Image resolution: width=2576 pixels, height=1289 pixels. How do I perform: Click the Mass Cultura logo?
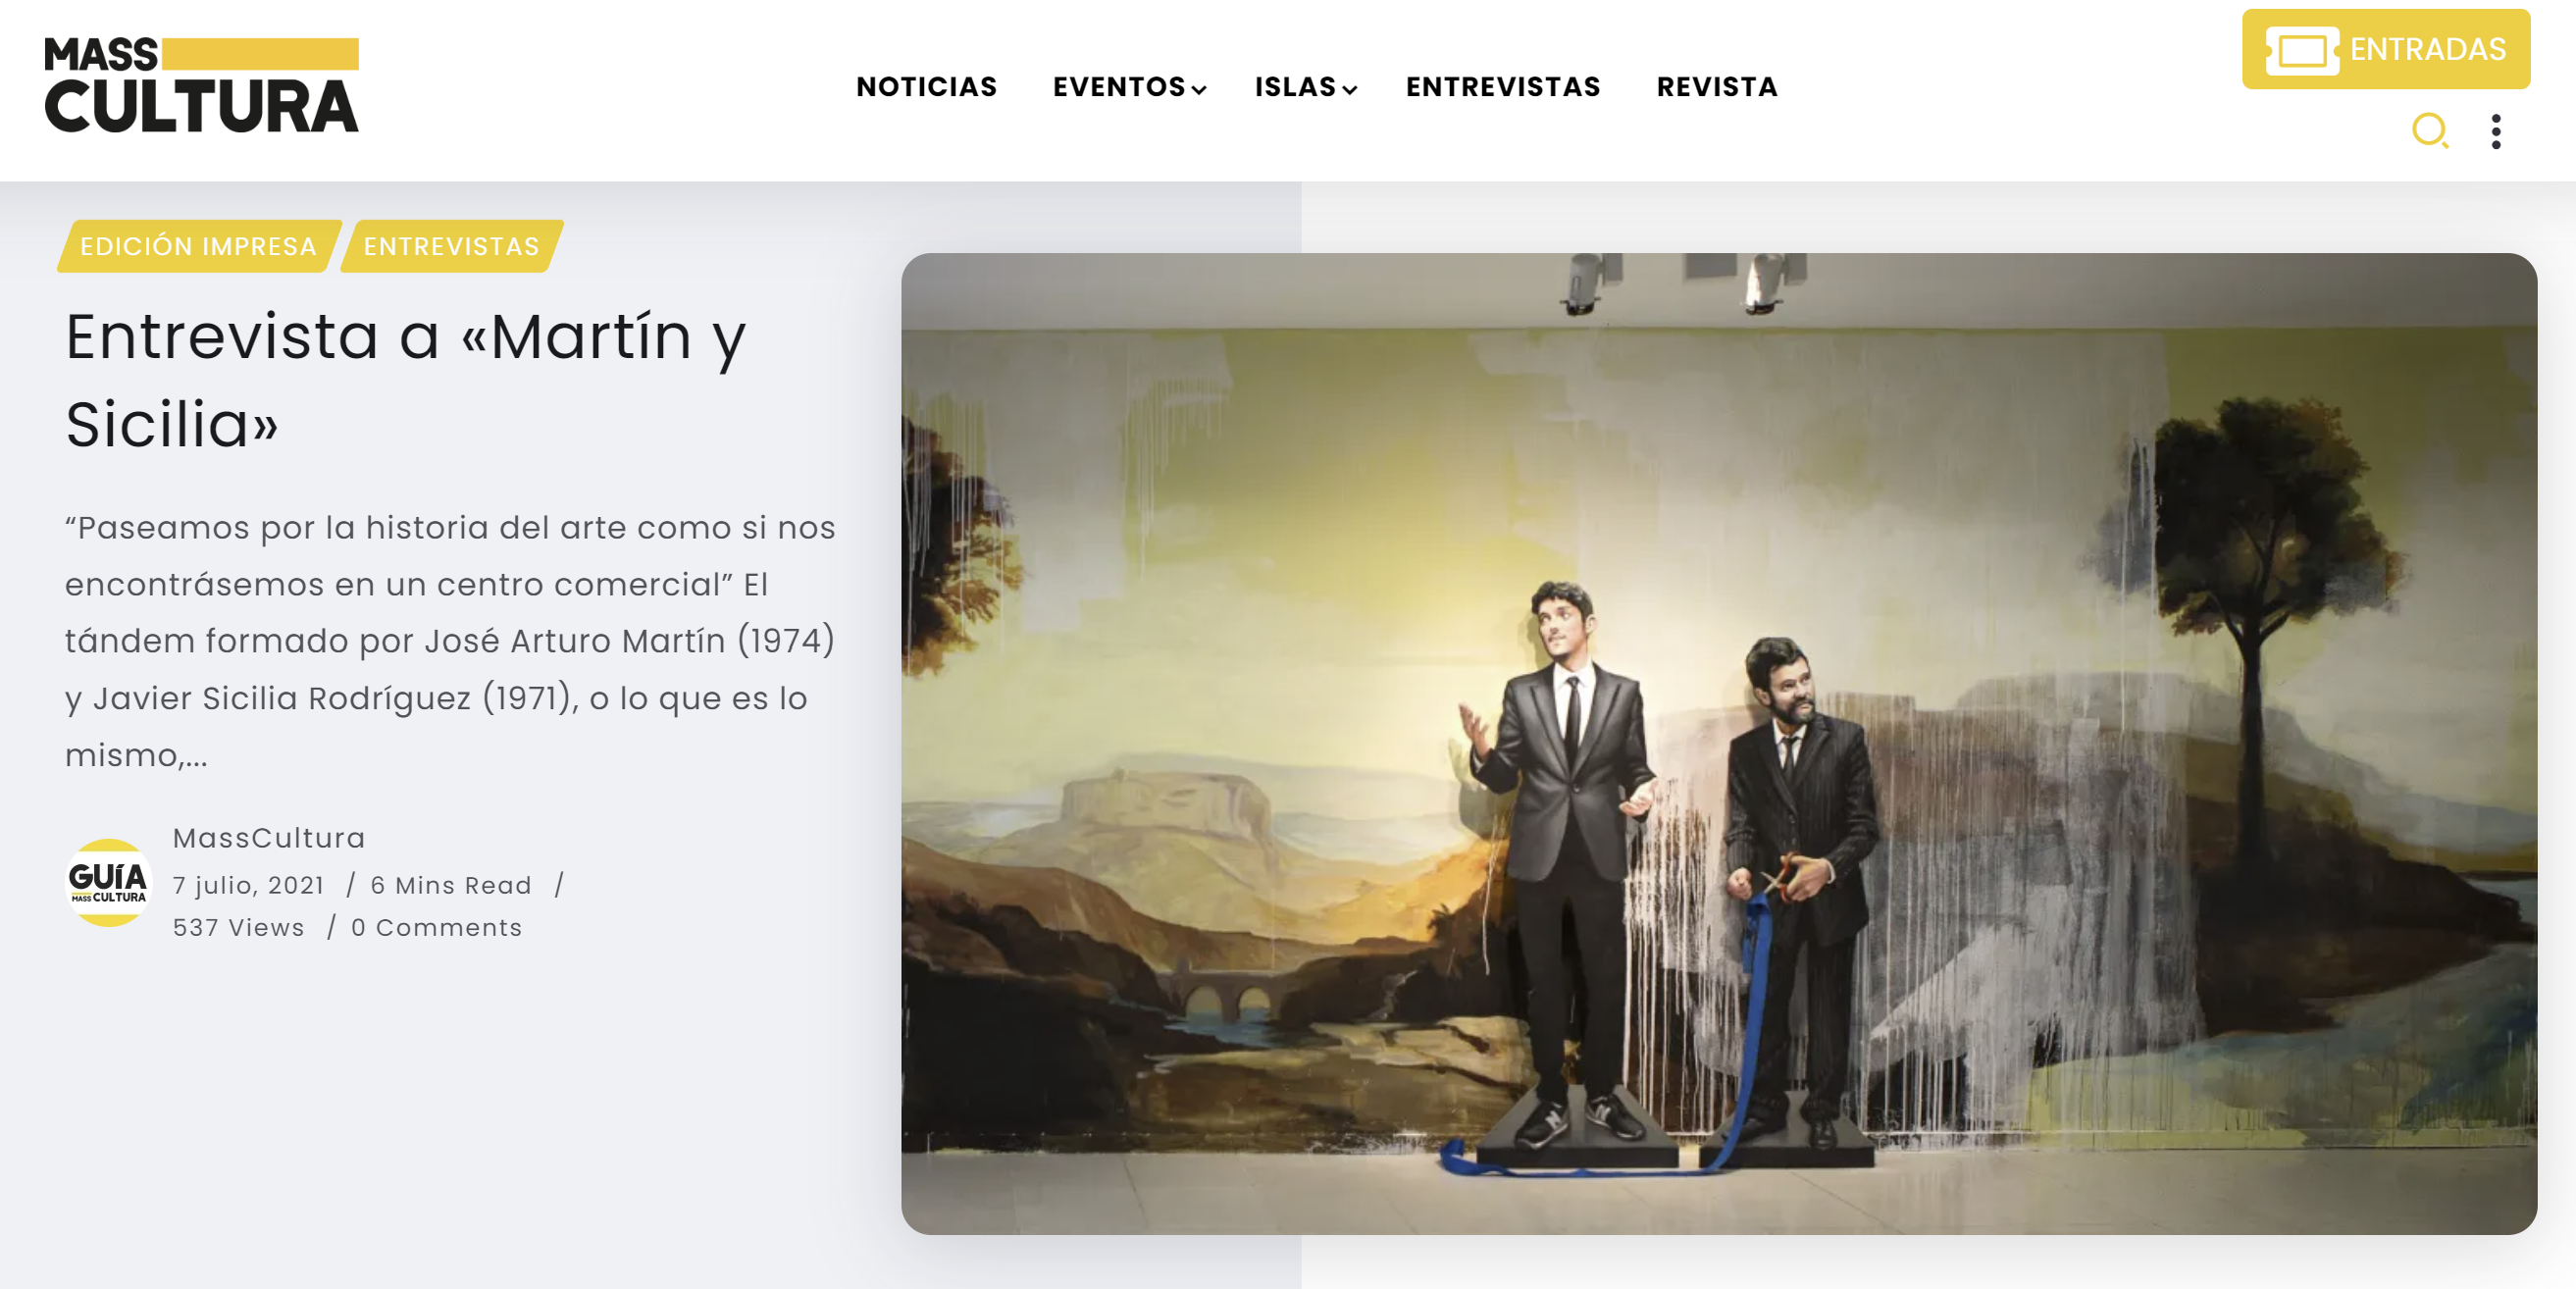coord(201,85)
